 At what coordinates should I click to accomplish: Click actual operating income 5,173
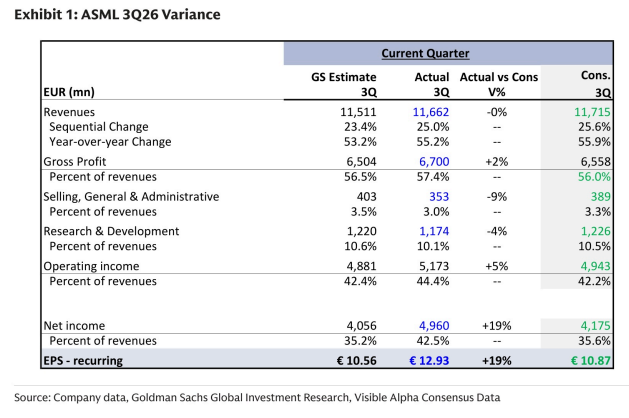coord(434,266)
